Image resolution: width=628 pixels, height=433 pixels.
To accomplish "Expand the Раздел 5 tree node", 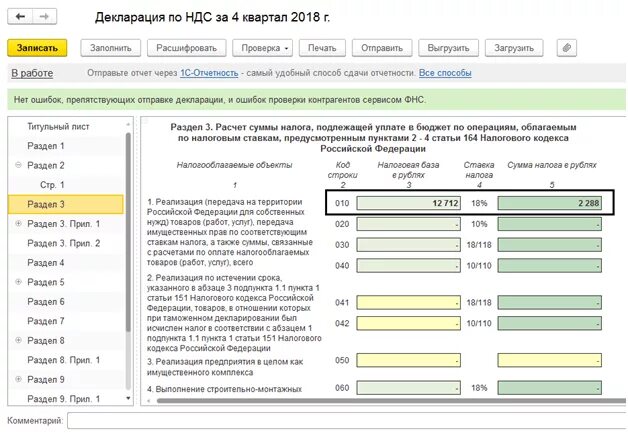I will (18, 282).
